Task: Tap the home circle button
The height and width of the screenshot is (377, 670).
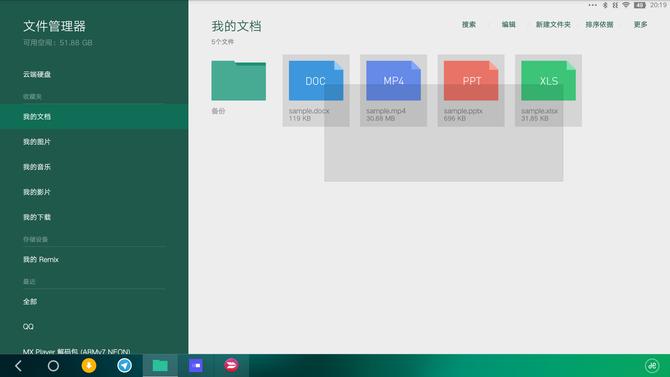Action: (x=53, y=366)
